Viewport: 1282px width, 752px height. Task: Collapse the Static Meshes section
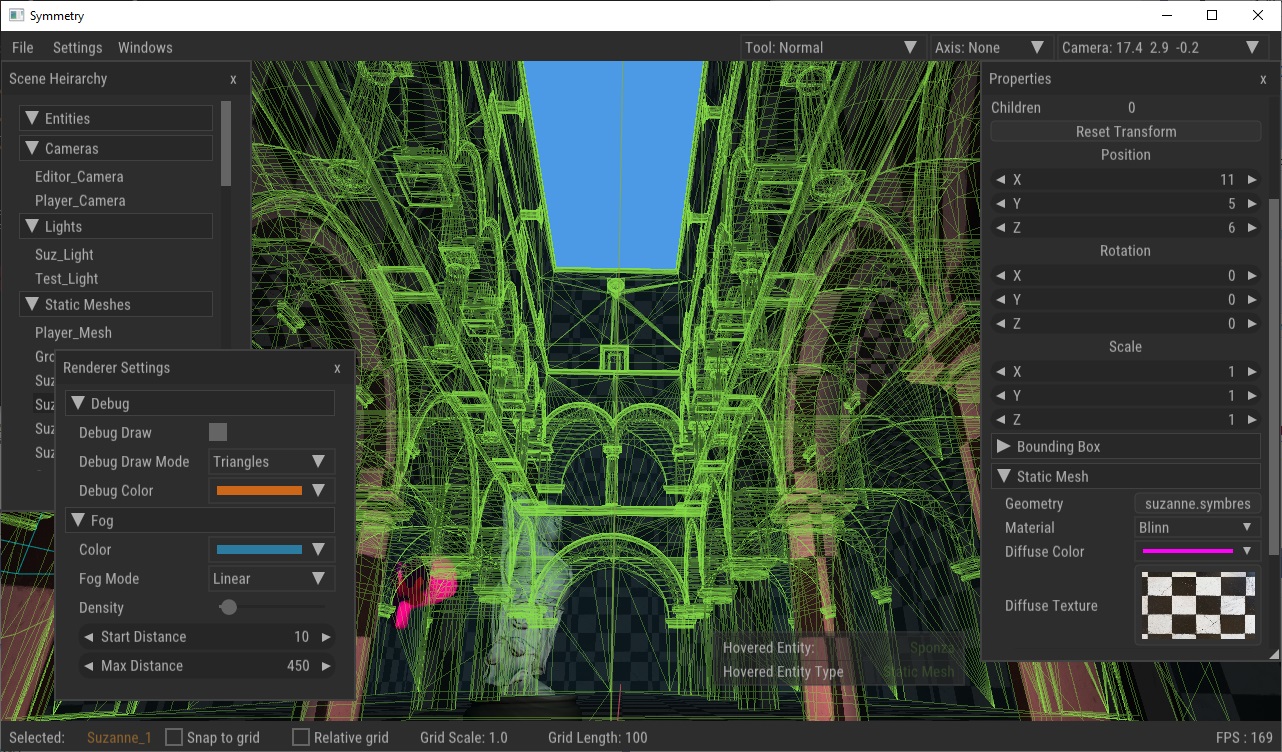point(116,304)
